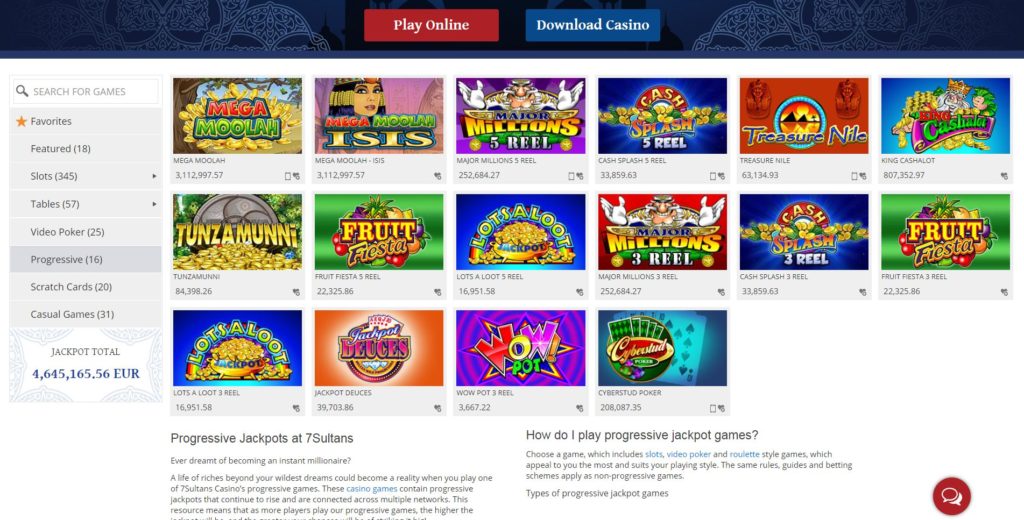Click the jackpot coins icon under Tunzamunni

pos(296,292)
